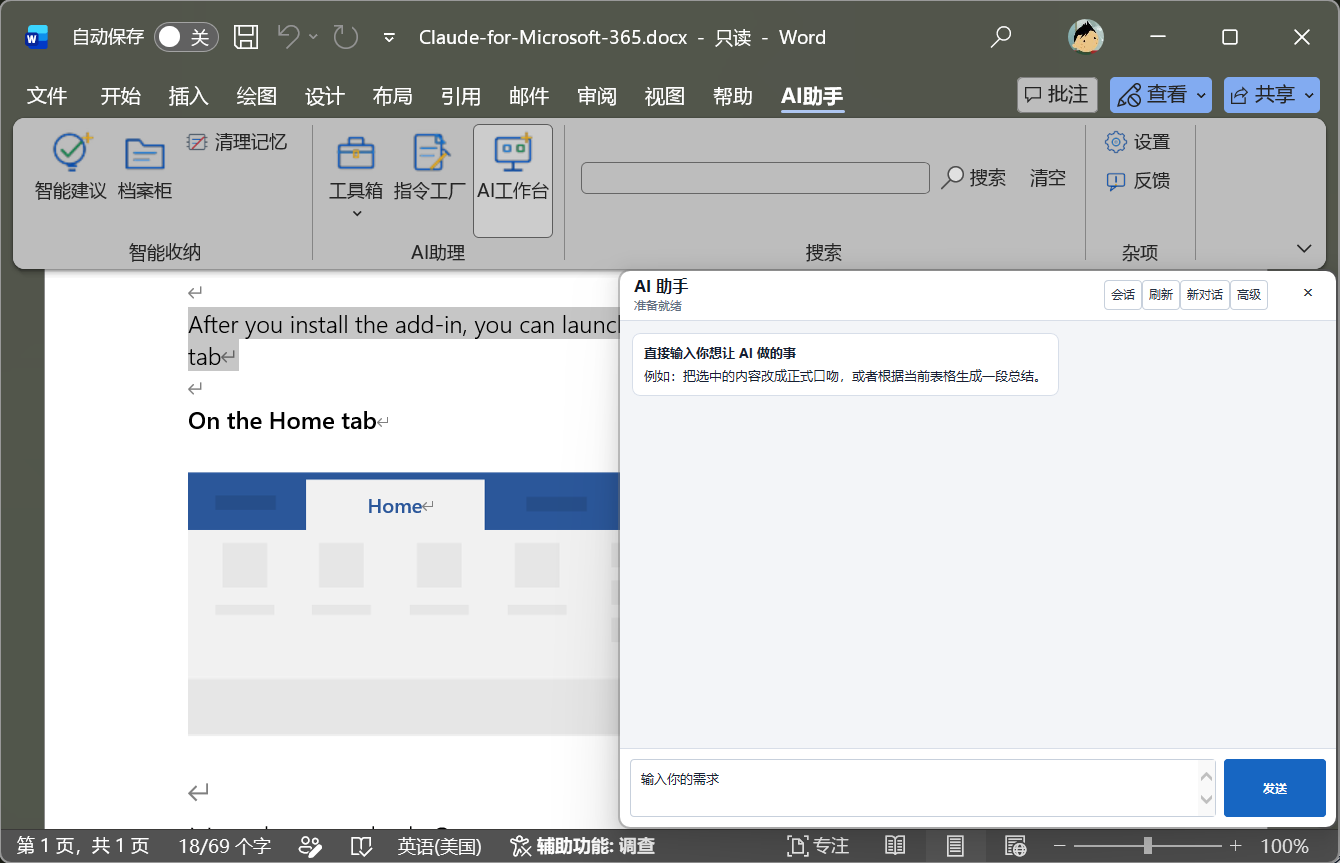Click the 'On the Home tab' heading

[x=282, y=421]
